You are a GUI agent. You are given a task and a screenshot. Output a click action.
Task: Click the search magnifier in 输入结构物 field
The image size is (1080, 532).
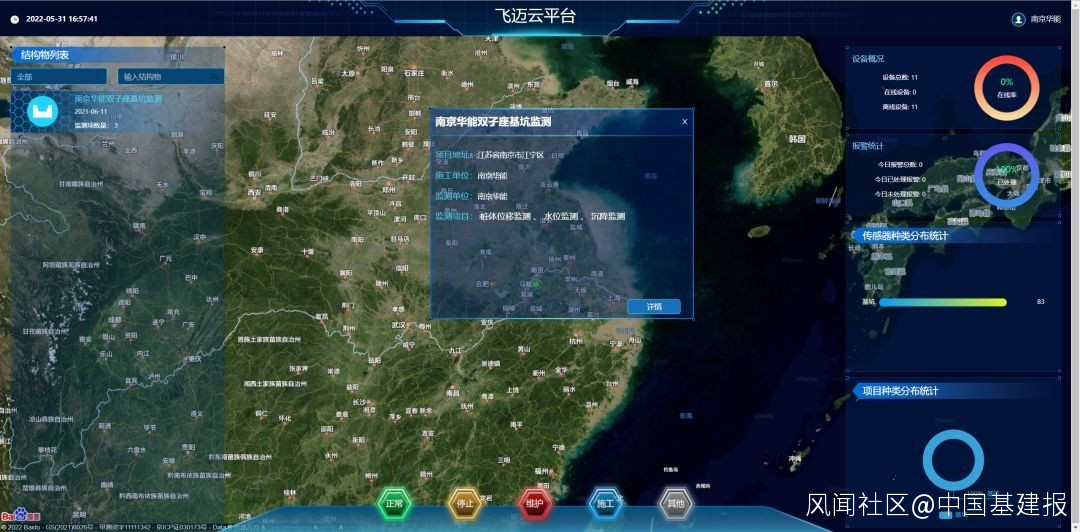click(215, 76)
